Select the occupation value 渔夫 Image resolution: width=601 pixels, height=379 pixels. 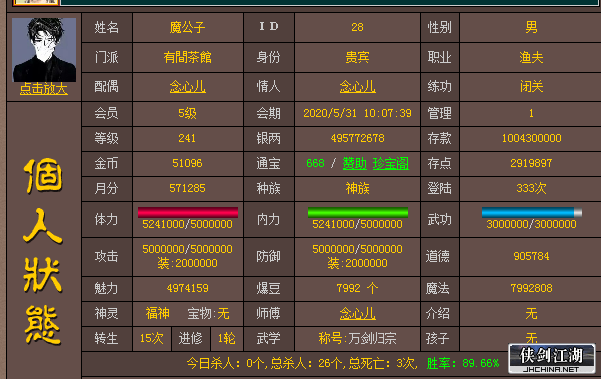(x=531, y=57)
